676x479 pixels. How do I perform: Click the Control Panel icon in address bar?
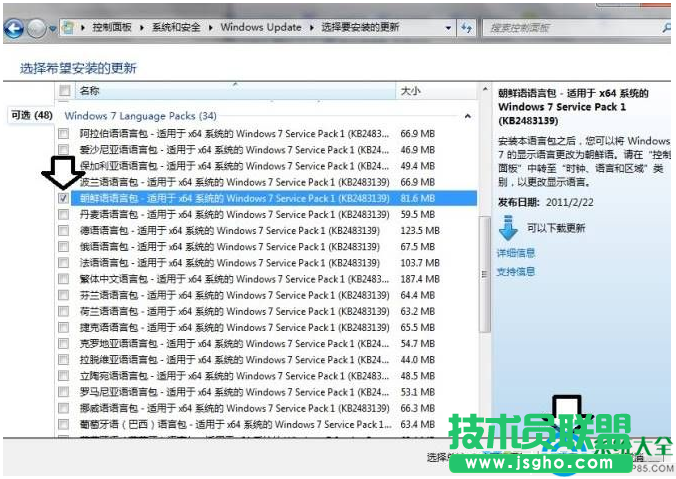pyautogui.click(x=68, y=29)
